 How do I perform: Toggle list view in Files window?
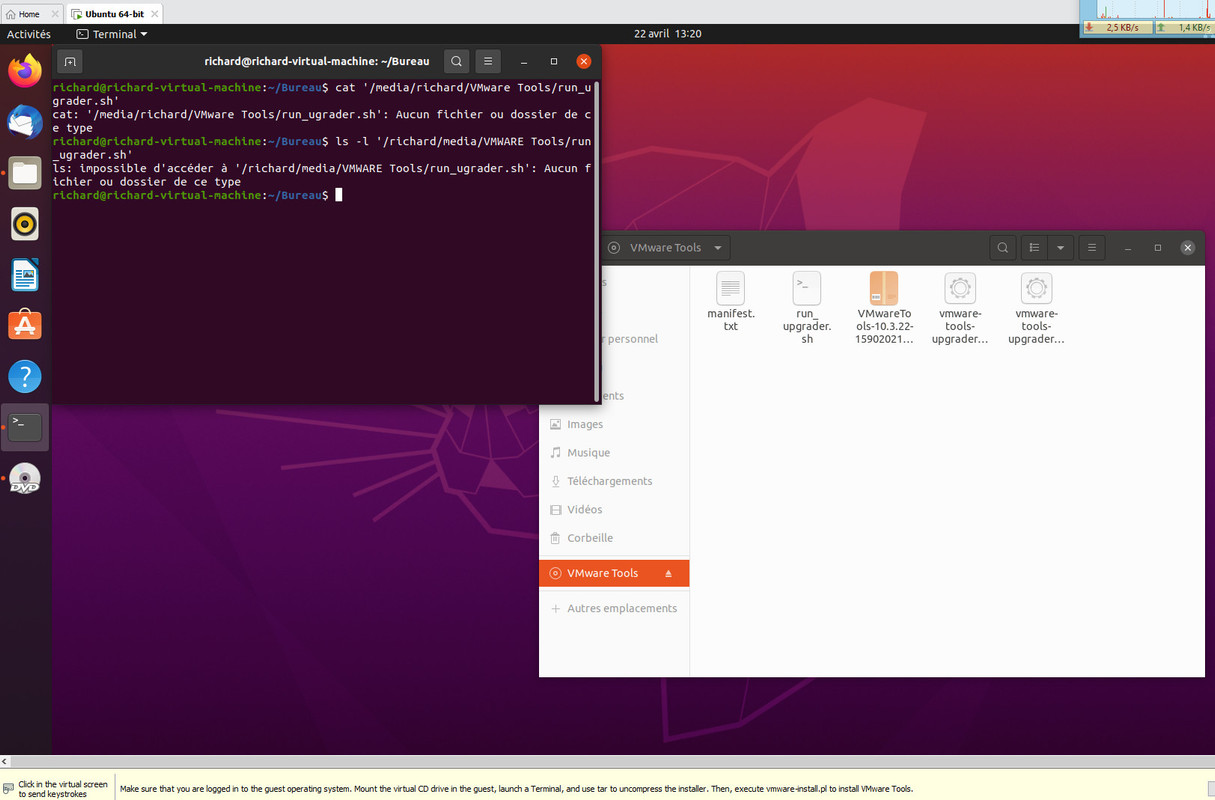point(1035,247)
